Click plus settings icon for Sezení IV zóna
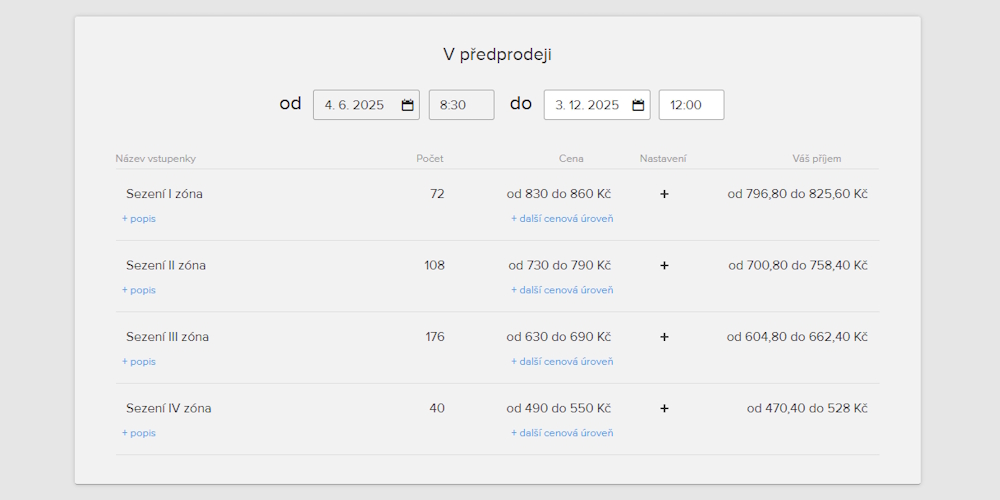The width and height of the screenshot is (1000, 500). point(664,408)
